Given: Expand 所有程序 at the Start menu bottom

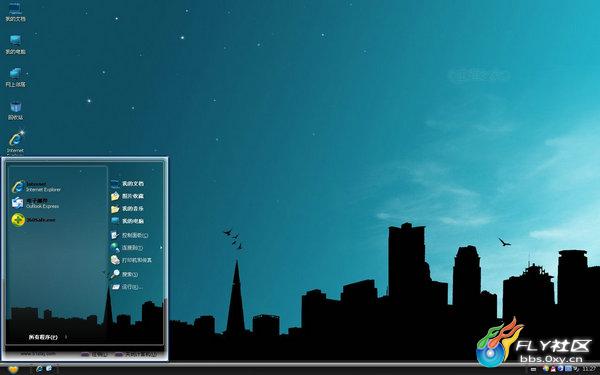Looking at the screenshot, I should coord(47,337).
